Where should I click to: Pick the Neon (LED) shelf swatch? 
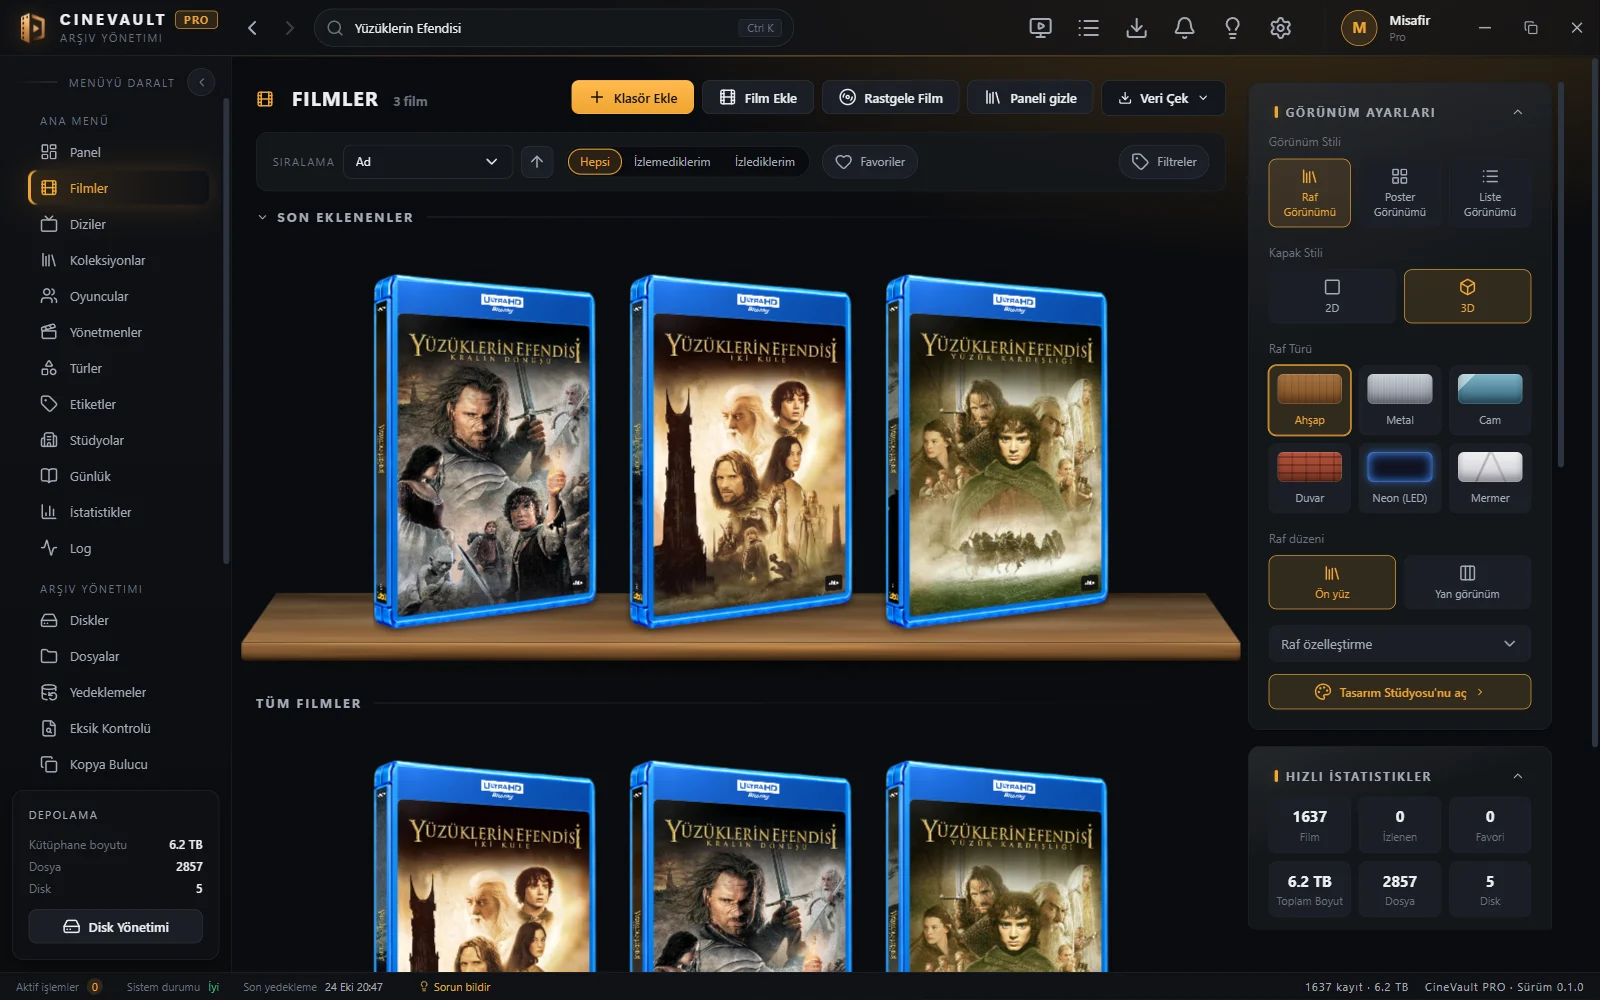[1400, 478]
